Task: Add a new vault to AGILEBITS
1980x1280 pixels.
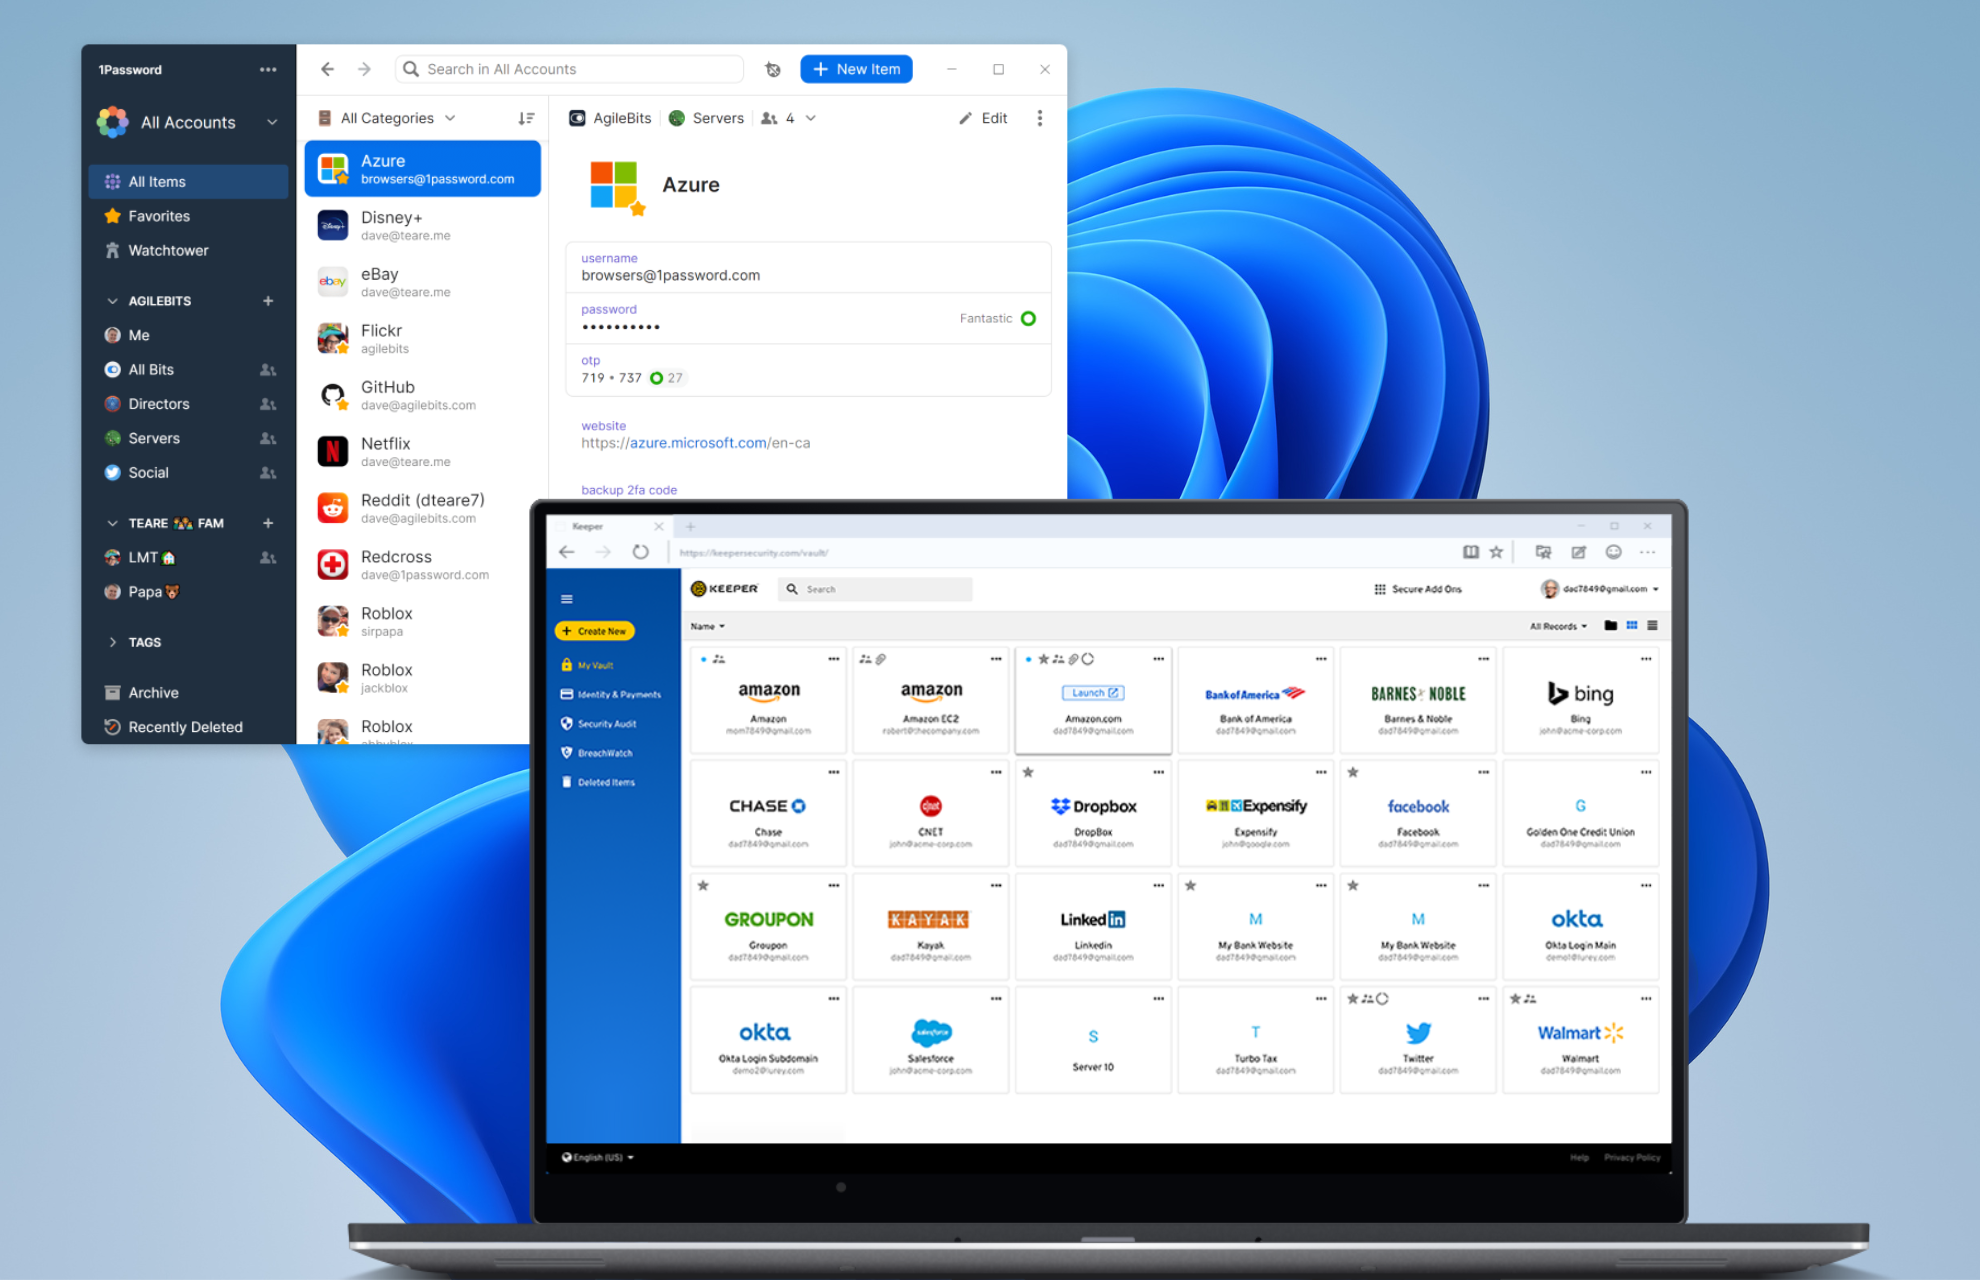Action: (x=268, y=301)
